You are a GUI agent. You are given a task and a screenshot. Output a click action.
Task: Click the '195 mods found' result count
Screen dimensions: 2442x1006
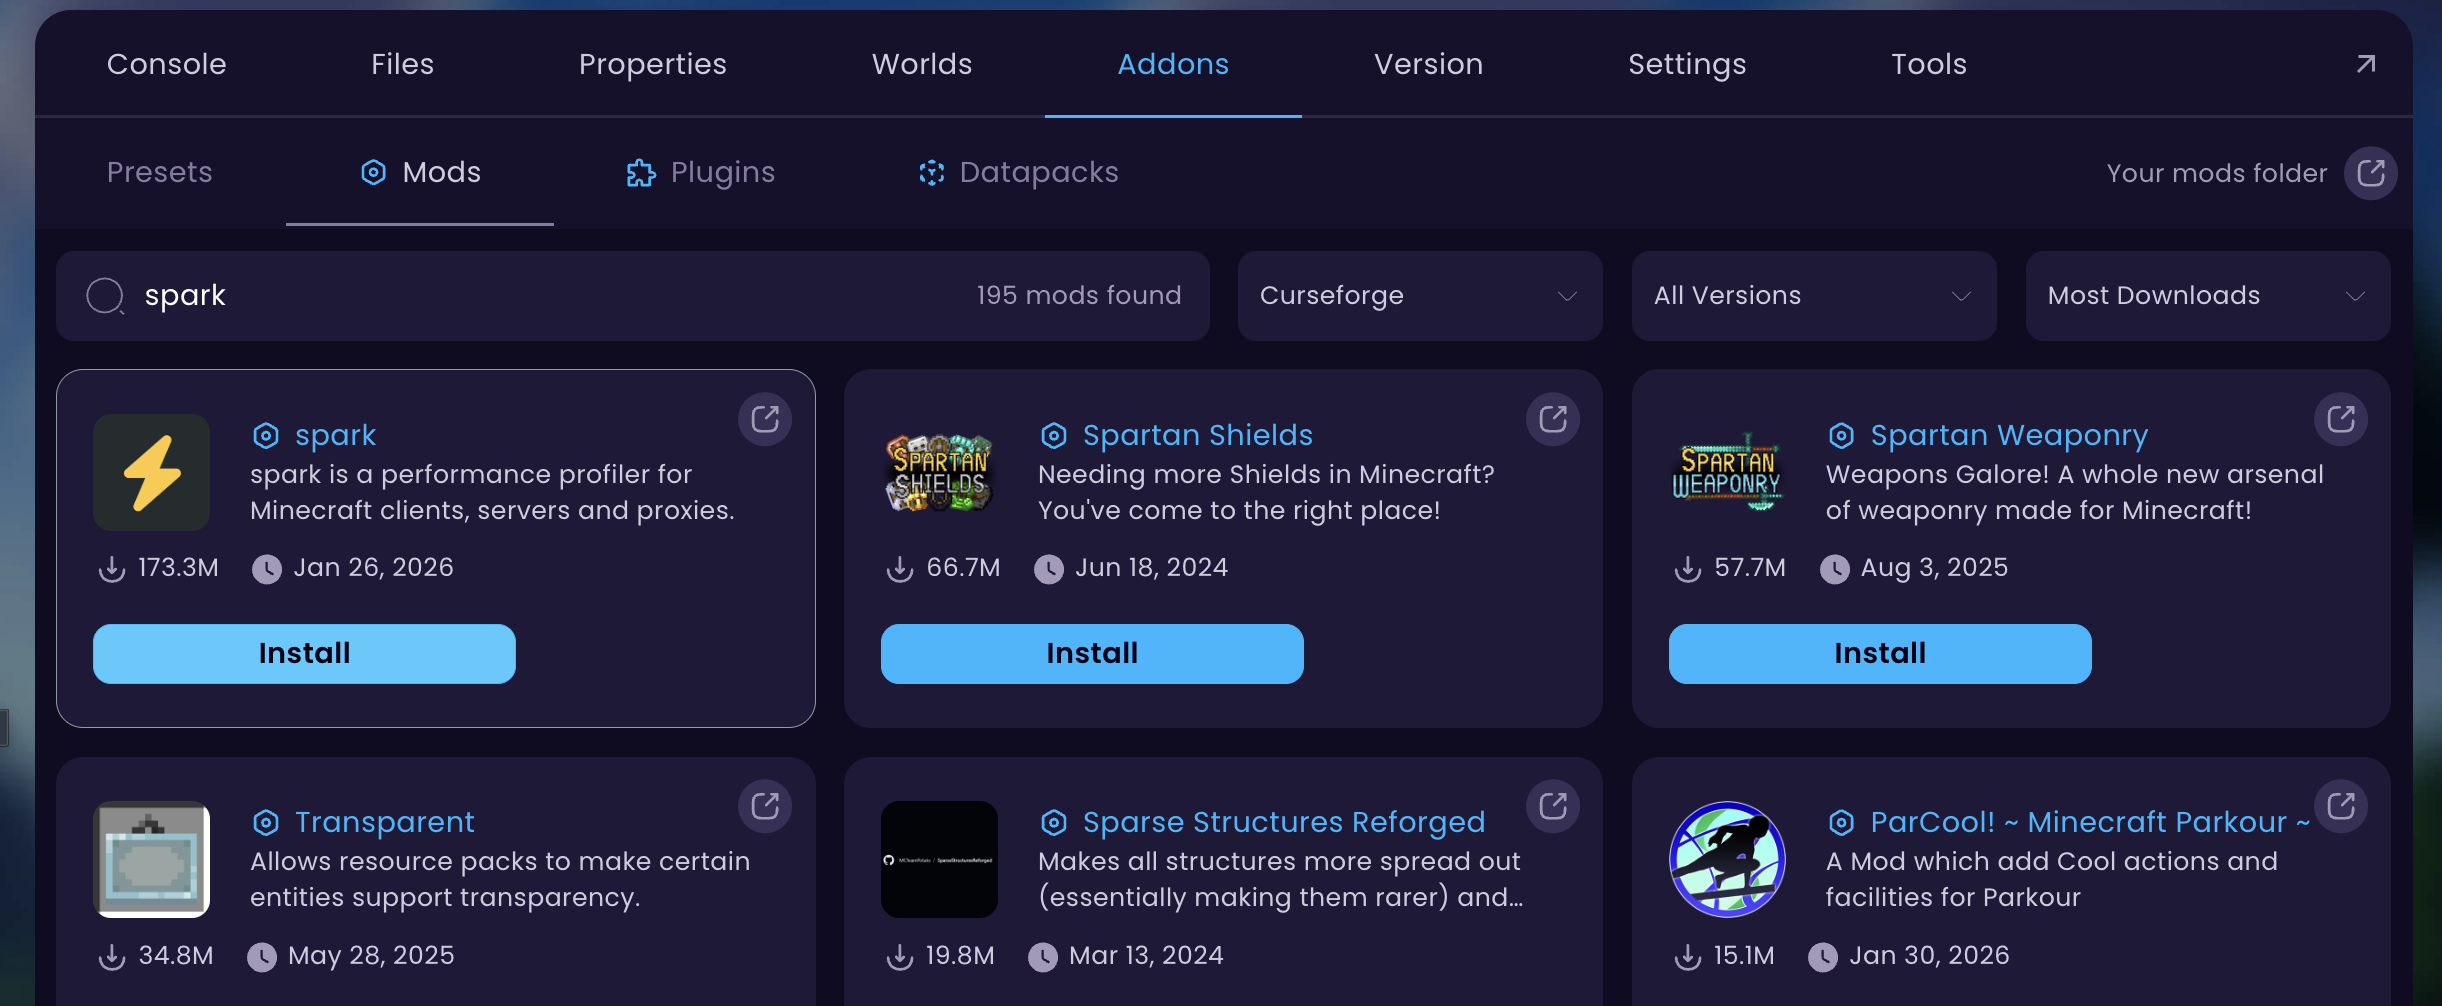tap(1079, 295)
